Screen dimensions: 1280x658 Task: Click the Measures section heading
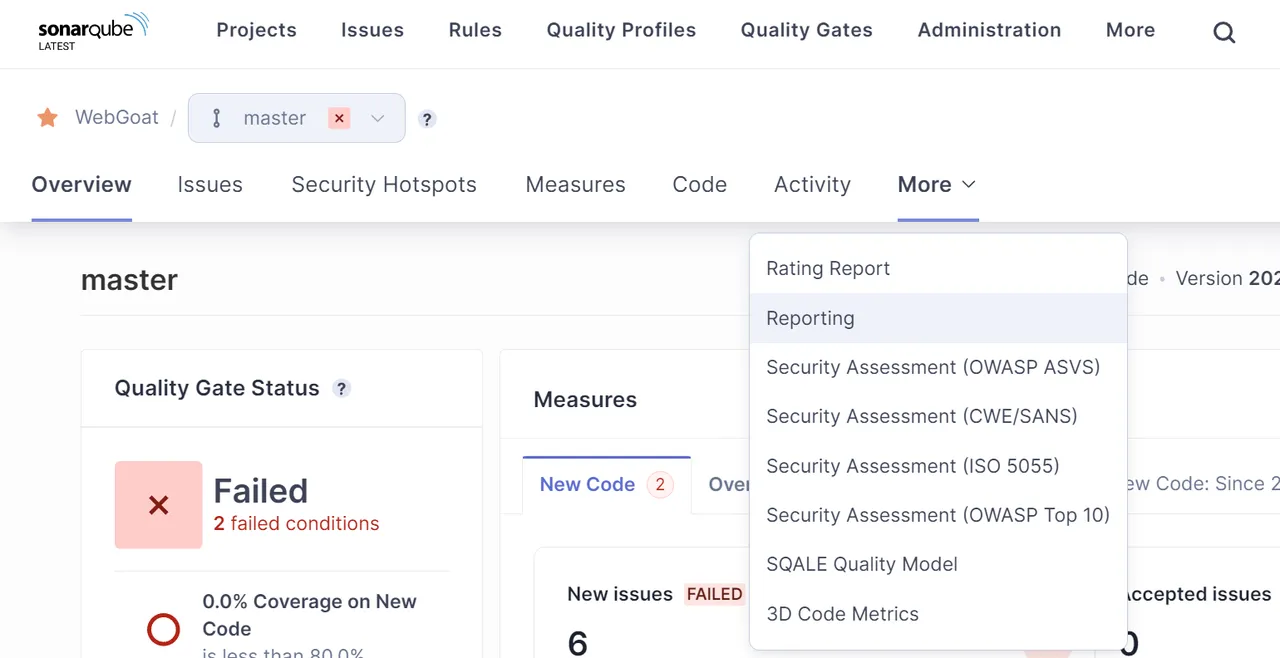coord(585,400)
